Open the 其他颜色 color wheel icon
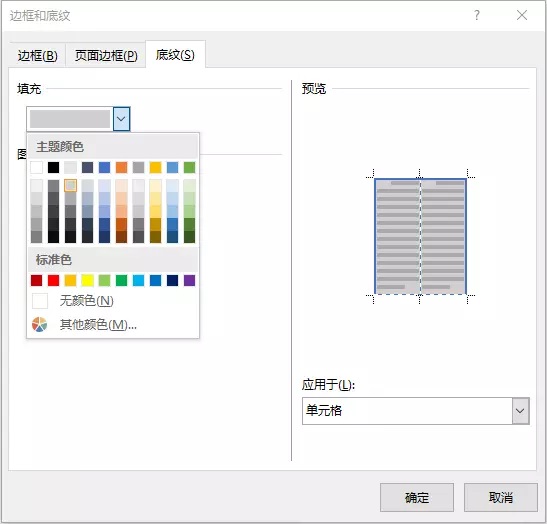This screenshot has height=524, width=547. click(39, 324)
